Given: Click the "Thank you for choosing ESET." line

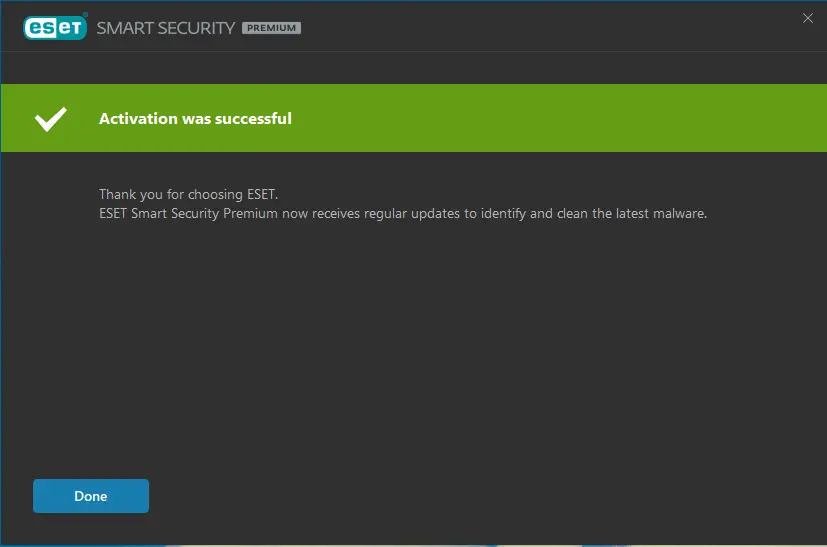Looking at the screenshot, I should 188,195.
